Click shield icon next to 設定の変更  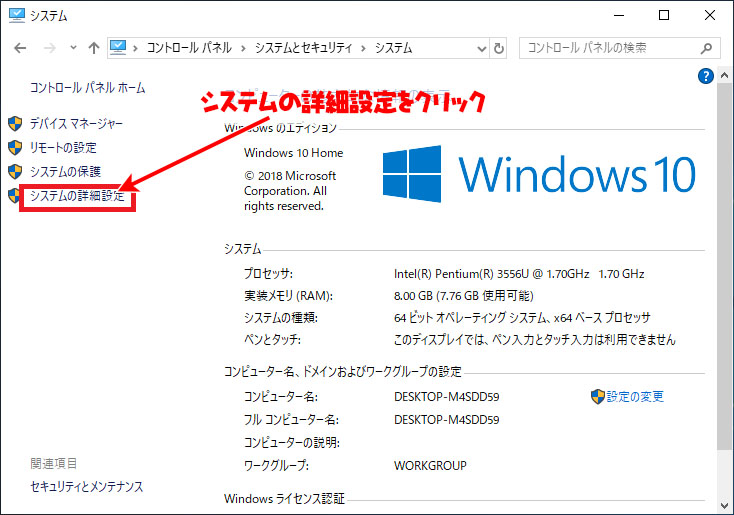(598, 397)
